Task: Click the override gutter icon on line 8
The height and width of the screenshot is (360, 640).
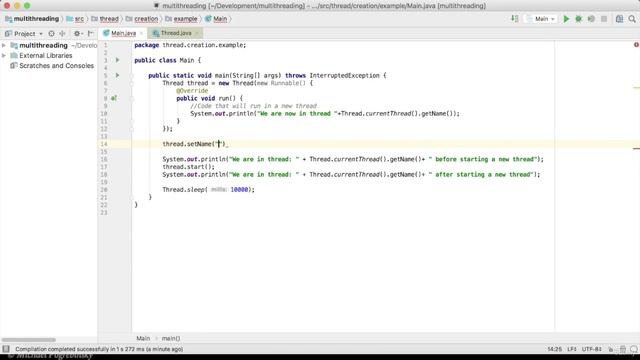Action: tap(114, 98)
